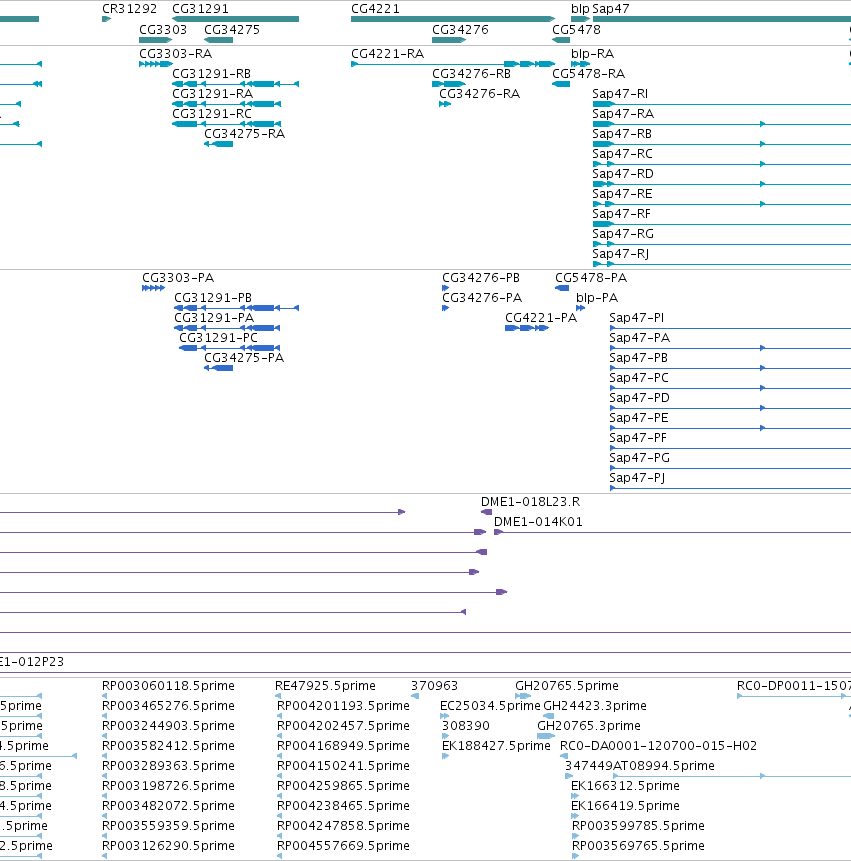
Task: Click the CG5478 gene label
Action: 576,30
